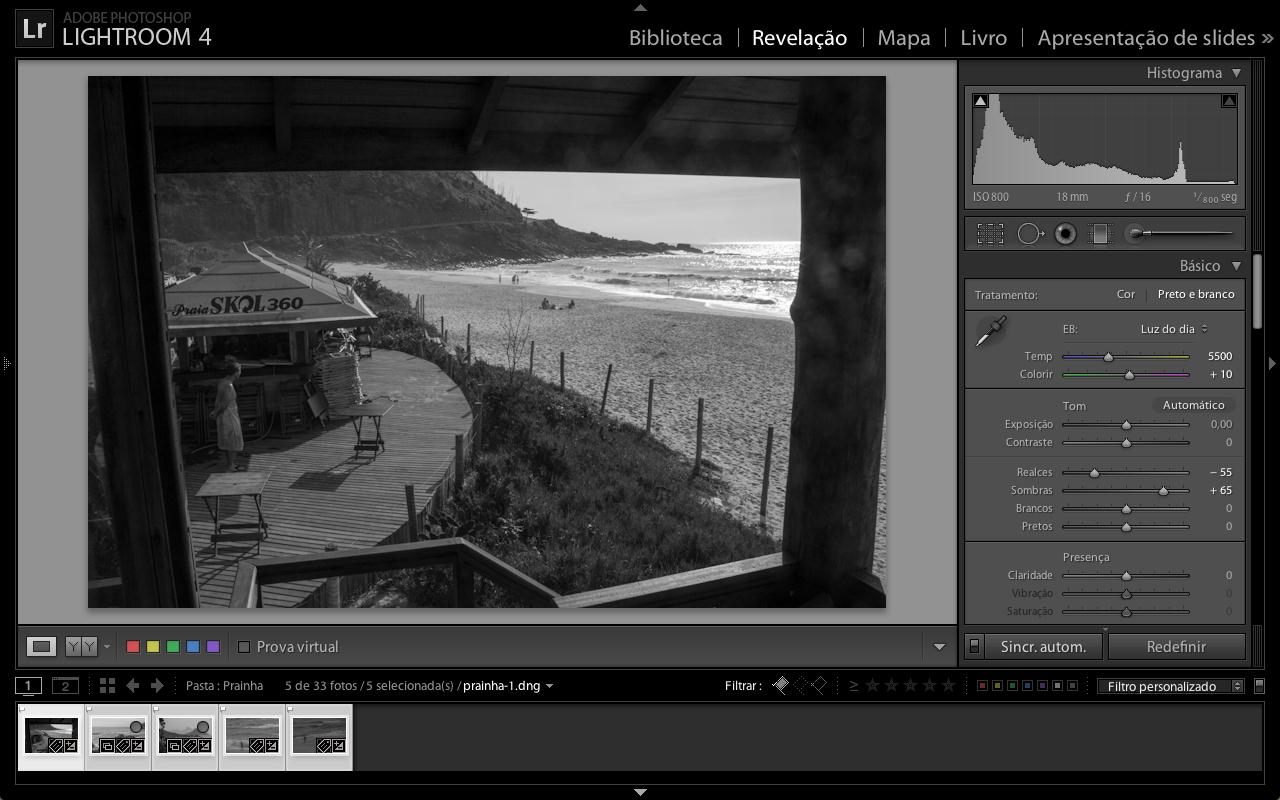
Task: Click the main window display button 1
Action: coord(28,686)
